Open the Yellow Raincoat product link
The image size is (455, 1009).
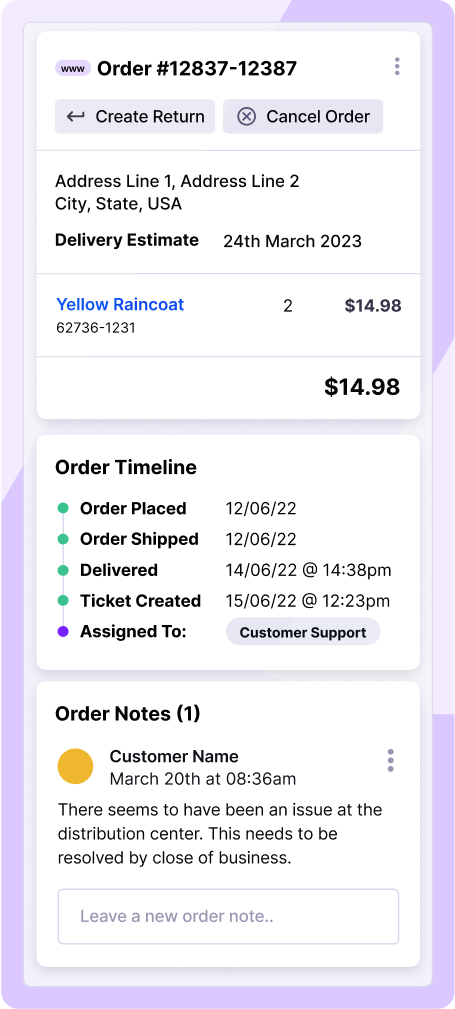(x=120, y=304)
